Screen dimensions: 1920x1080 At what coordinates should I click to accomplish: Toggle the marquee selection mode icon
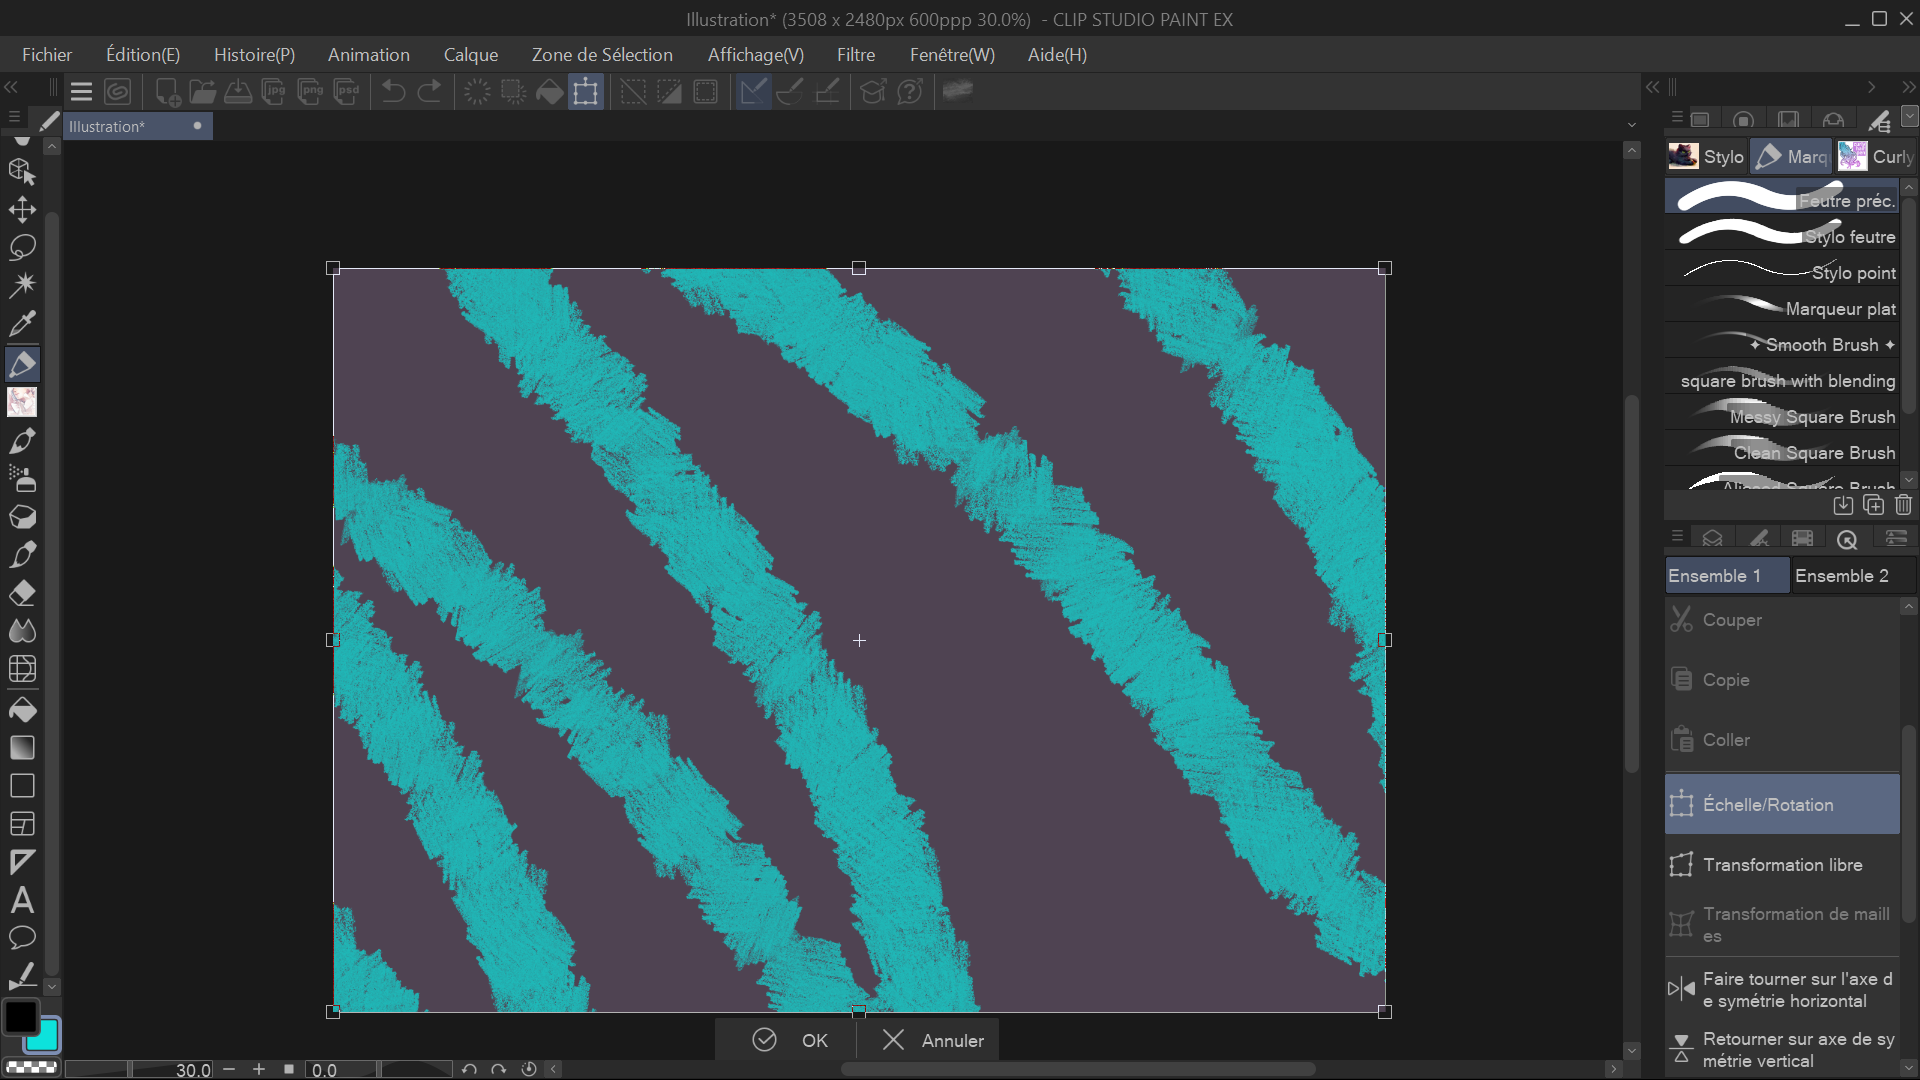[x=633, y=91]
